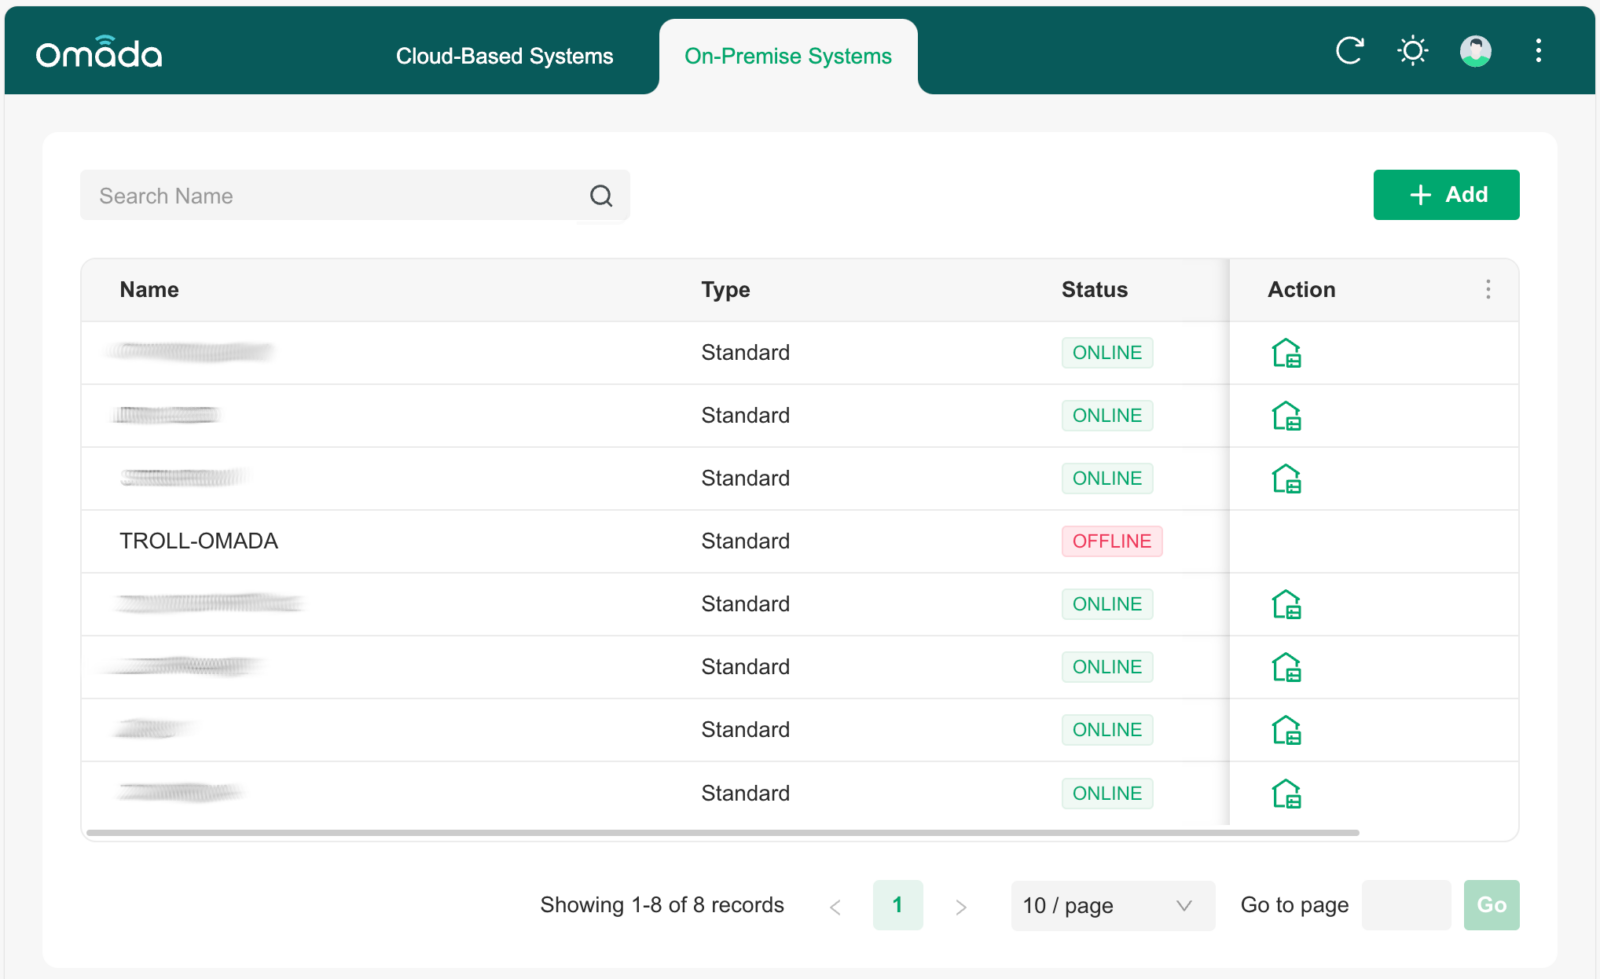Launch the controller in the last row
Image resolution: width=1600 pixels, height=979 pixels.
[x=1286, y=794]
